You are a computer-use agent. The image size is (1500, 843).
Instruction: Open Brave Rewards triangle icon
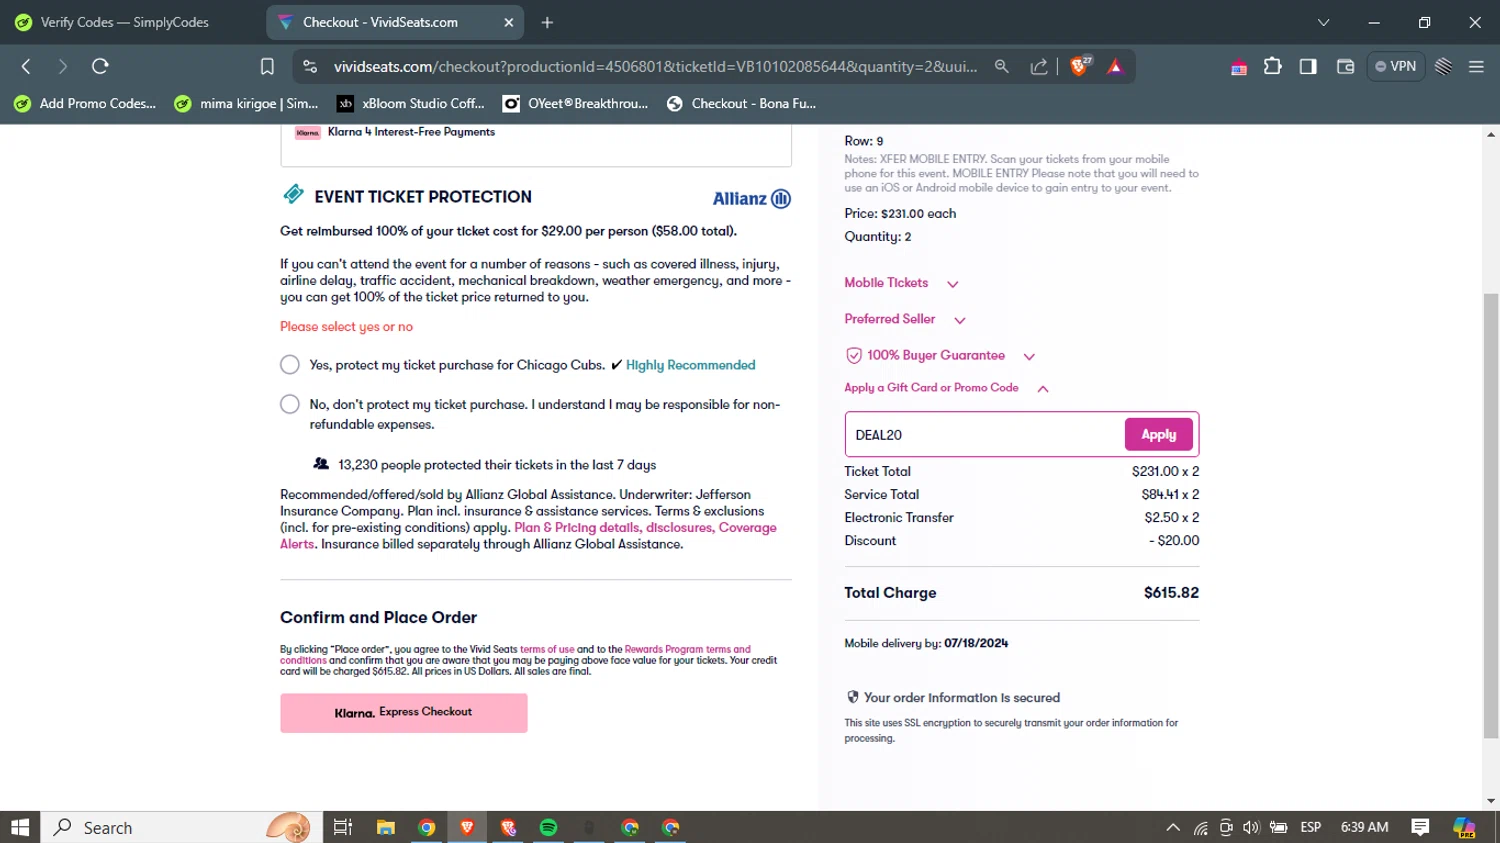coord(1115,66)
